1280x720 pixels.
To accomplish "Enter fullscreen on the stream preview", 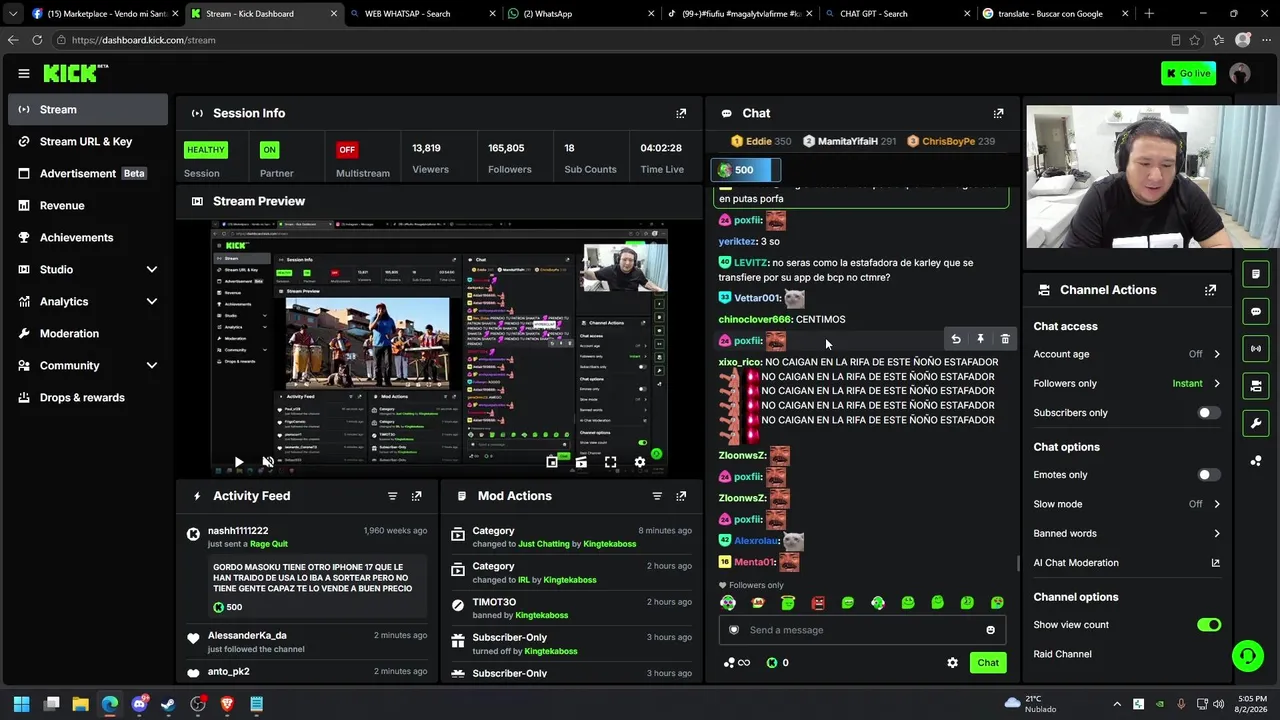I will pos(610,462).
